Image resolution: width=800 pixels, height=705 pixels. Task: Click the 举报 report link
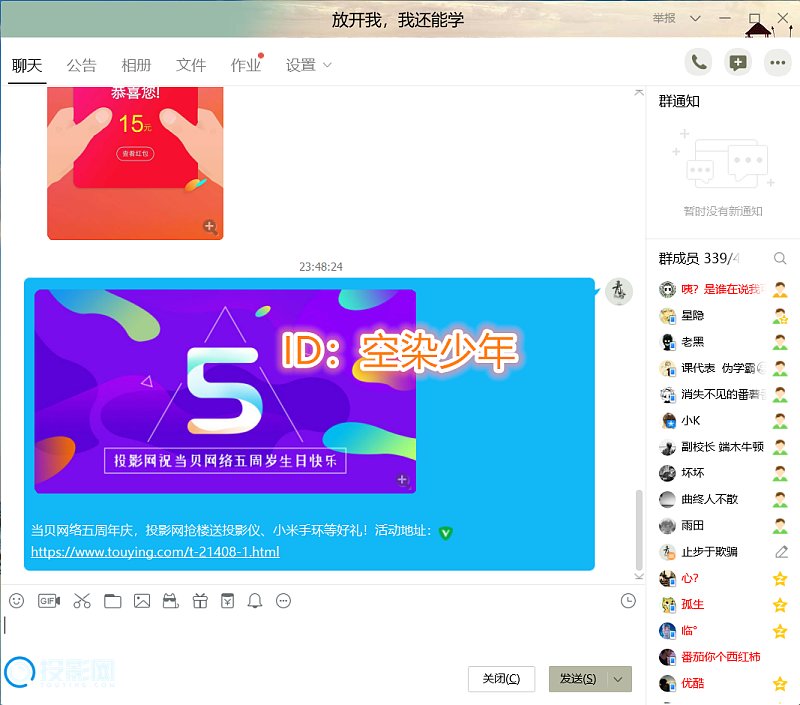(x=664, y=18)
